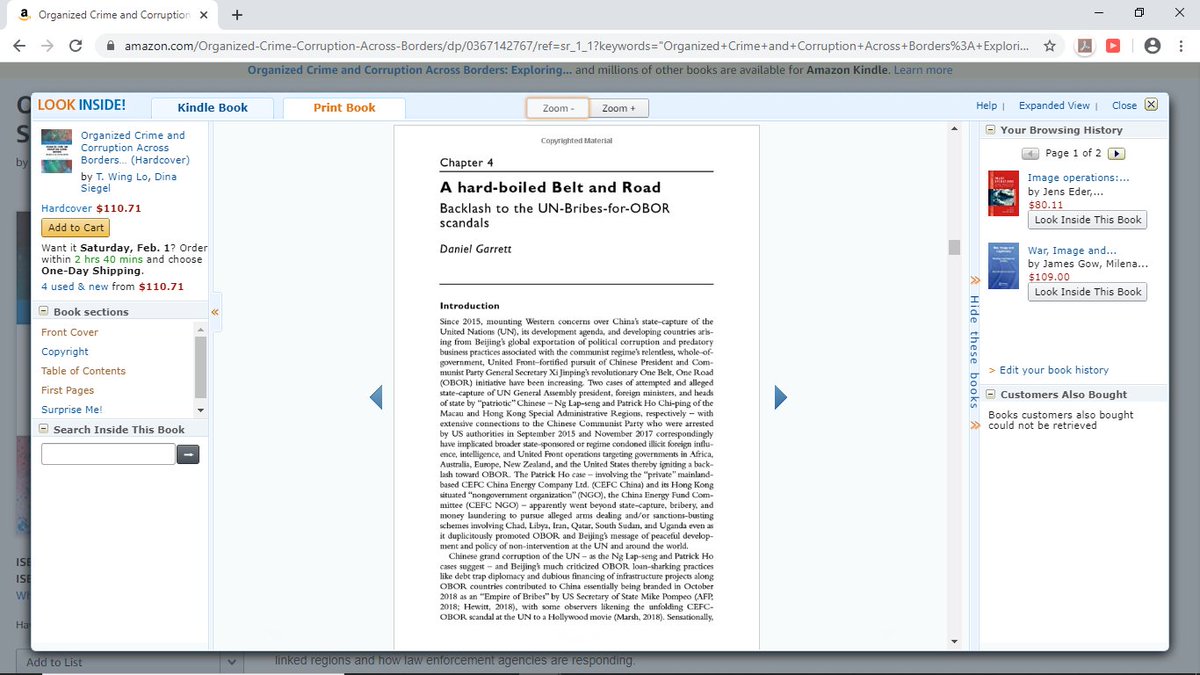Zoom in with Zoom + button

pyautogui.click(x=618, y=108)
